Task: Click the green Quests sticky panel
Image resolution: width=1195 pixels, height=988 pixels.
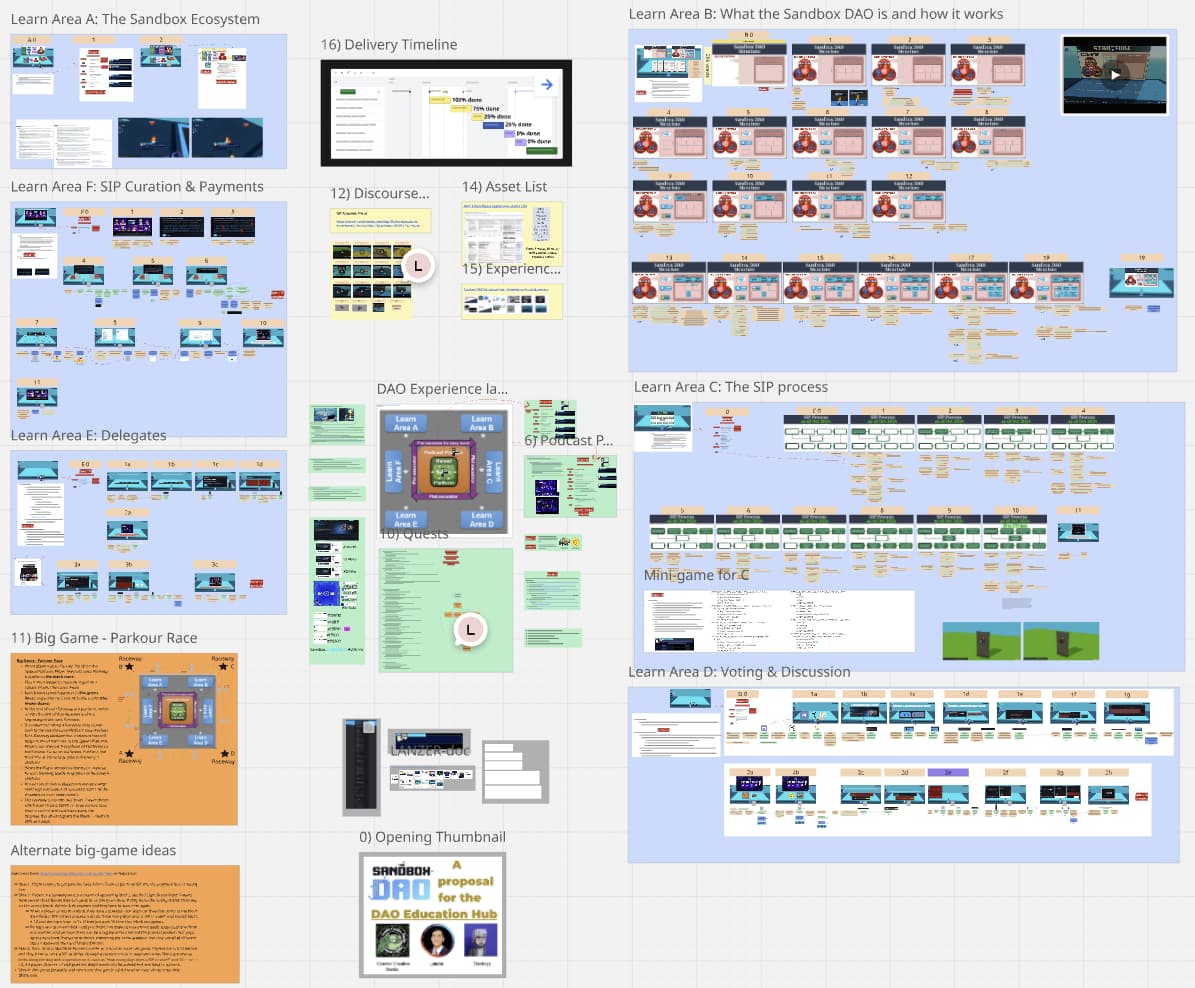Action: point(446,610)
